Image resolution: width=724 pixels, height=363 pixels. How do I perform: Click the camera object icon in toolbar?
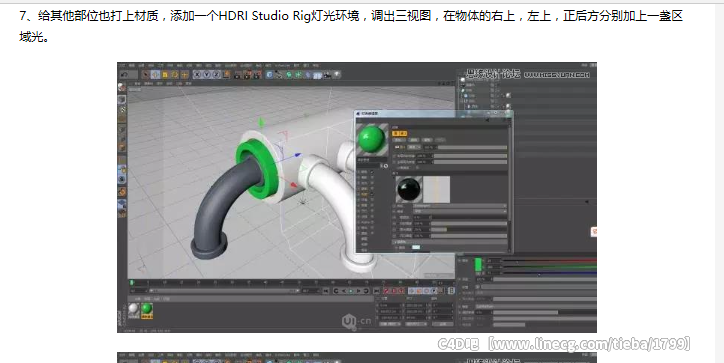point(327,74)
